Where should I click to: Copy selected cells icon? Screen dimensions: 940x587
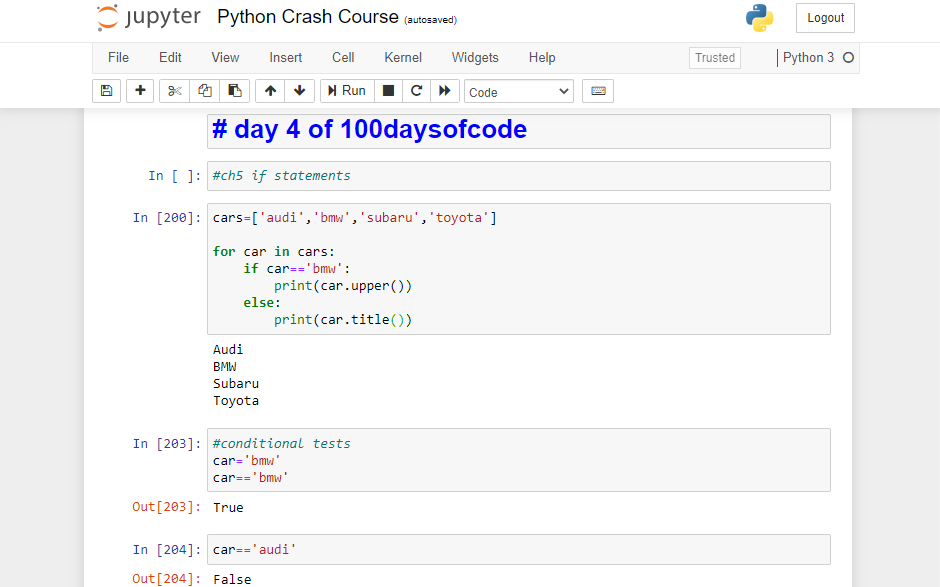pyautogui.click(x=204, y=91)
